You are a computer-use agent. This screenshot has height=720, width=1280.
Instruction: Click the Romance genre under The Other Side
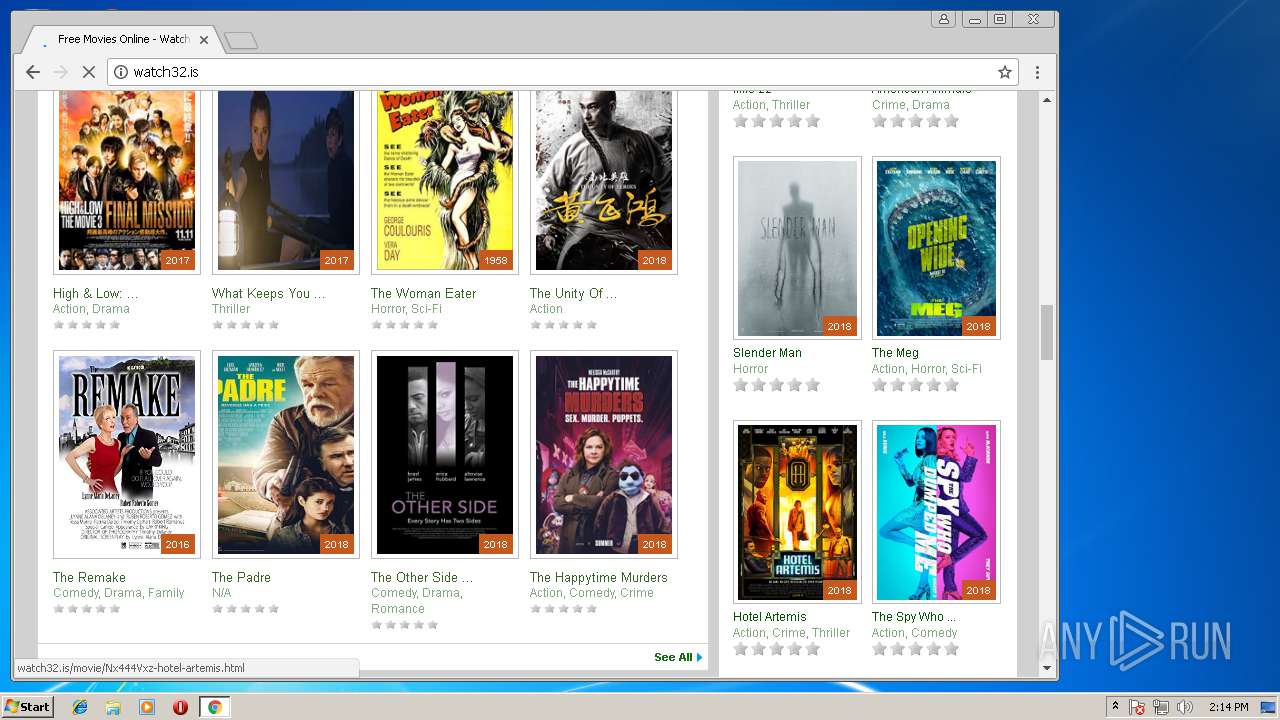(x=398, y=609)
